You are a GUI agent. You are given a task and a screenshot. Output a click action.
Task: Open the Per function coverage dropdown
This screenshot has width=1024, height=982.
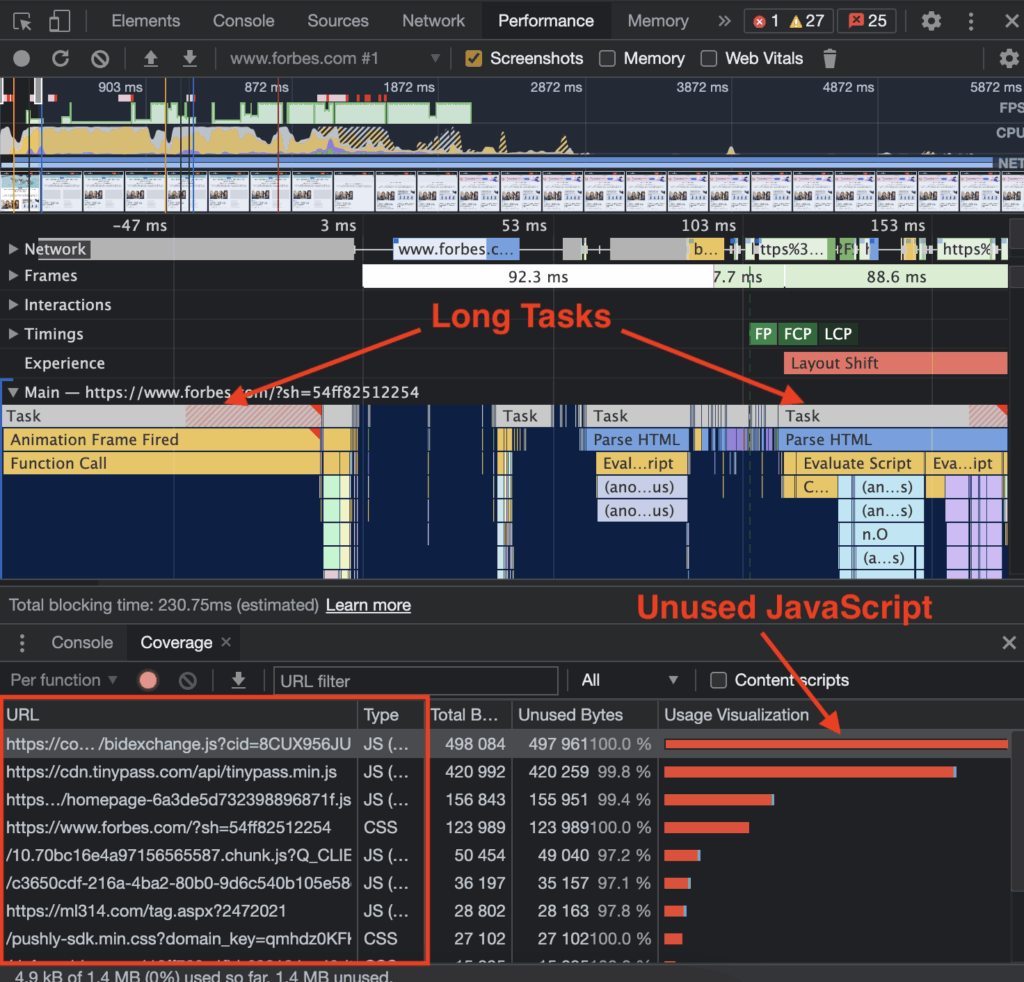tap(64, 680)
